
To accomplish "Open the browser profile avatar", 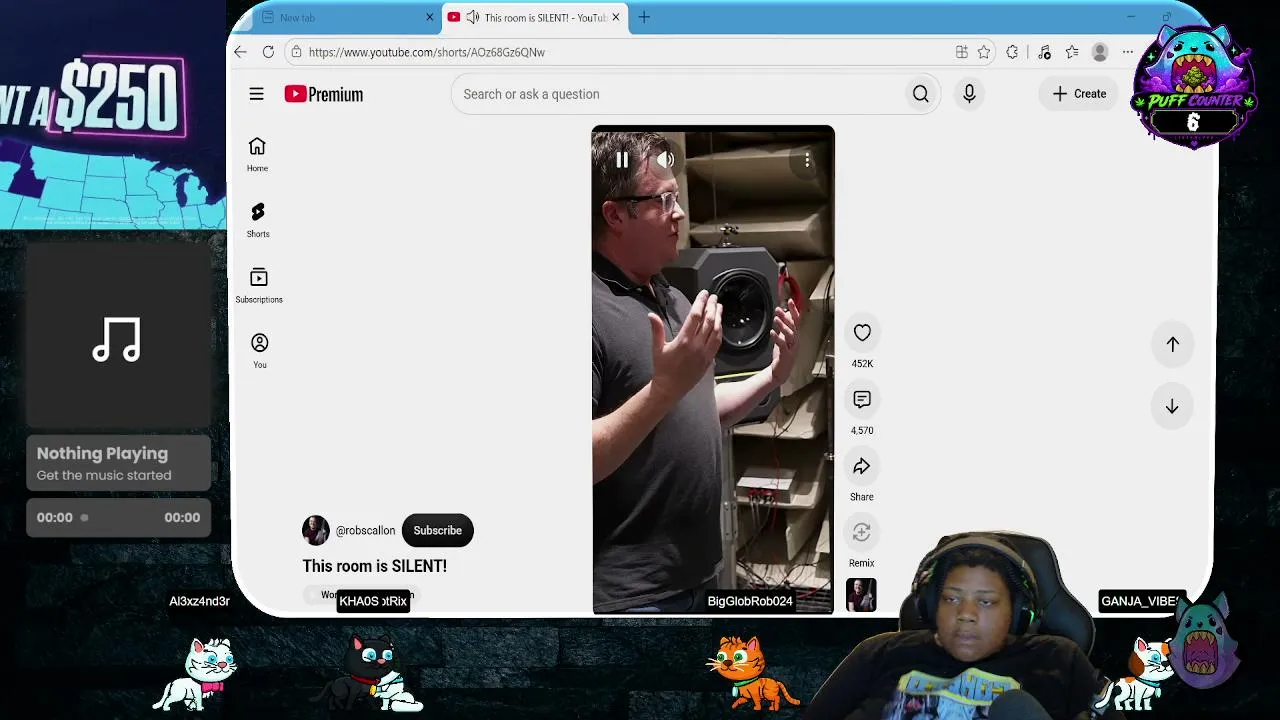I will click(1100, 52).
